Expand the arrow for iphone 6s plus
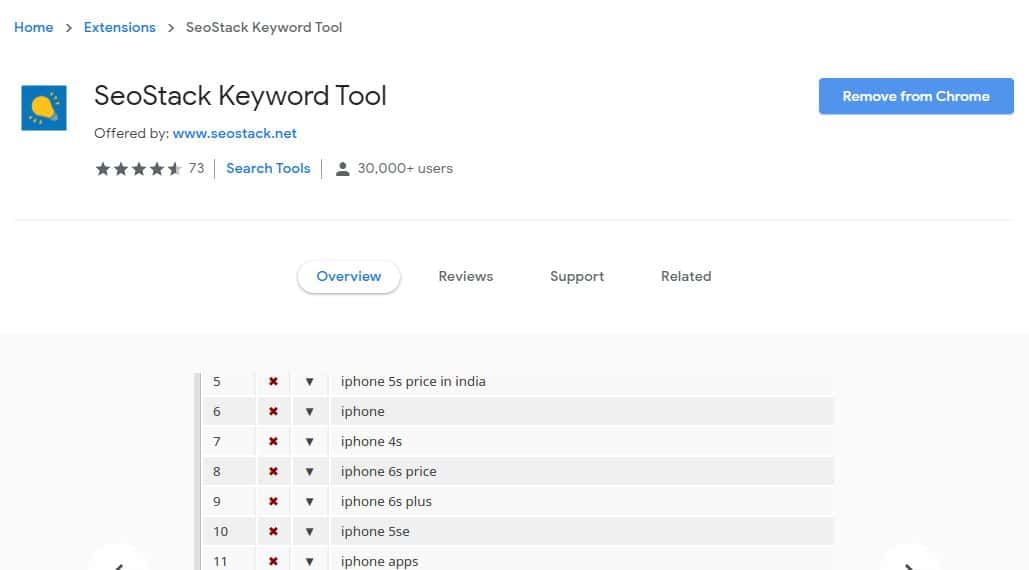Viewport: 1029px width, 570px height. click(x=309, y=502)
